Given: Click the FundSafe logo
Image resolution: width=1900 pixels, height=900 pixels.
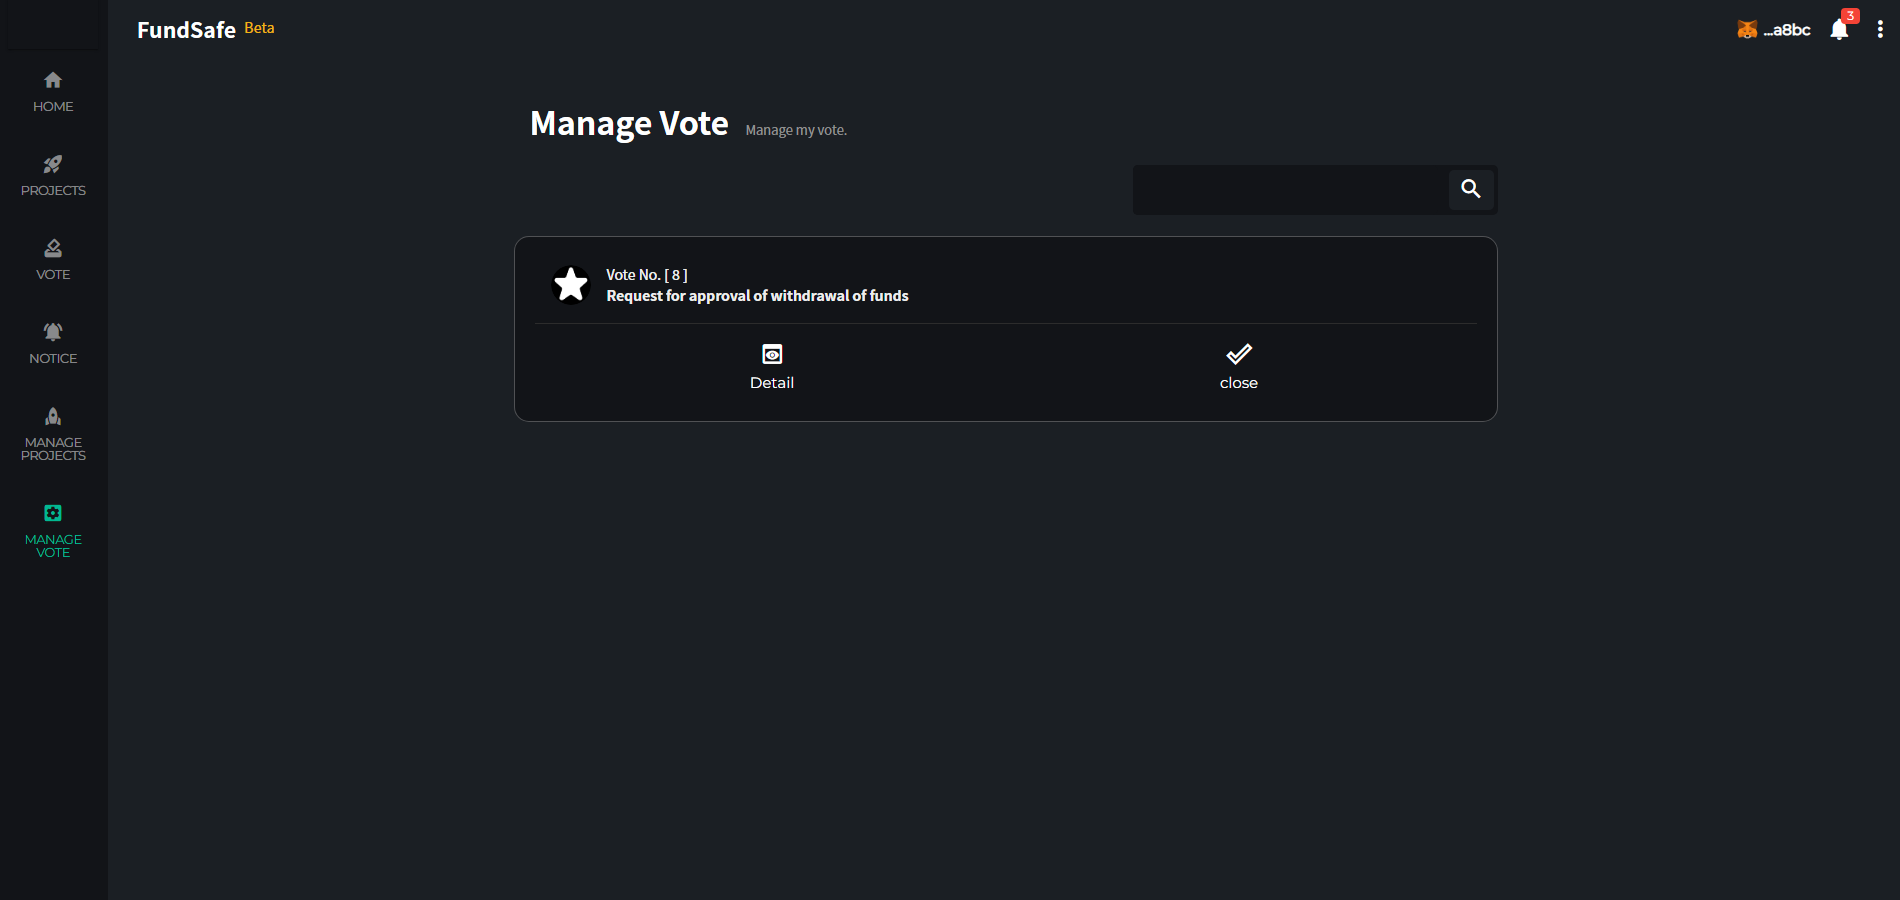Looking at the screenshot, I should pos(186,30).
